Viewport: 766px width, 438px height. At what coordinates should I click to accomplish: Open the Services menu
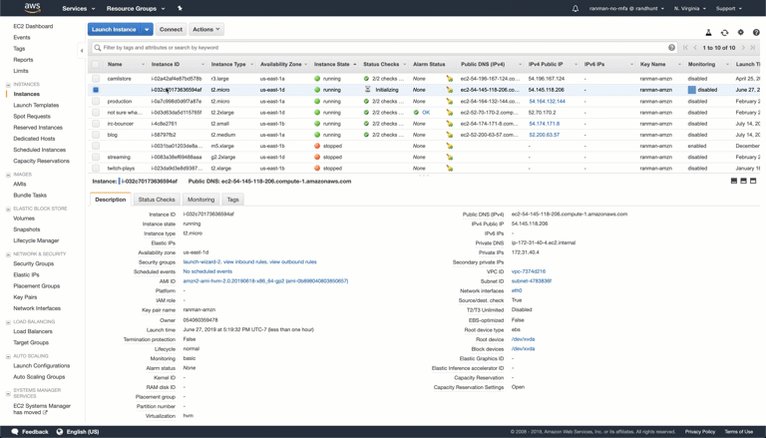tap(78, 8)
